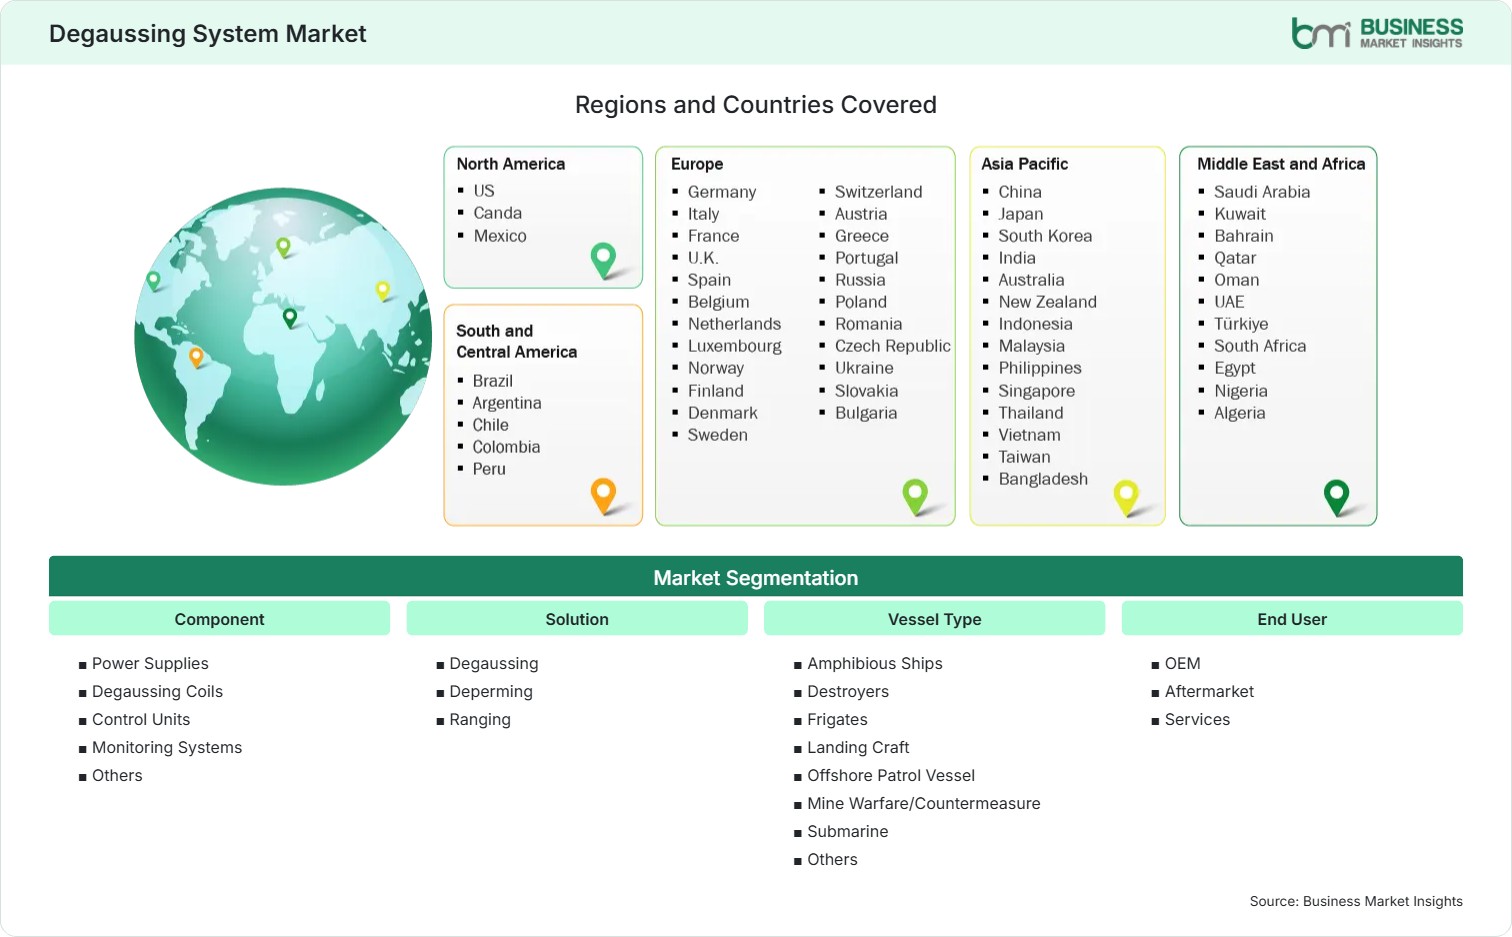Image resolution: width=1512 pixels, height=937 pixels.
Task: Click the green pin on the globe's left edge
Action: [153, 281]
